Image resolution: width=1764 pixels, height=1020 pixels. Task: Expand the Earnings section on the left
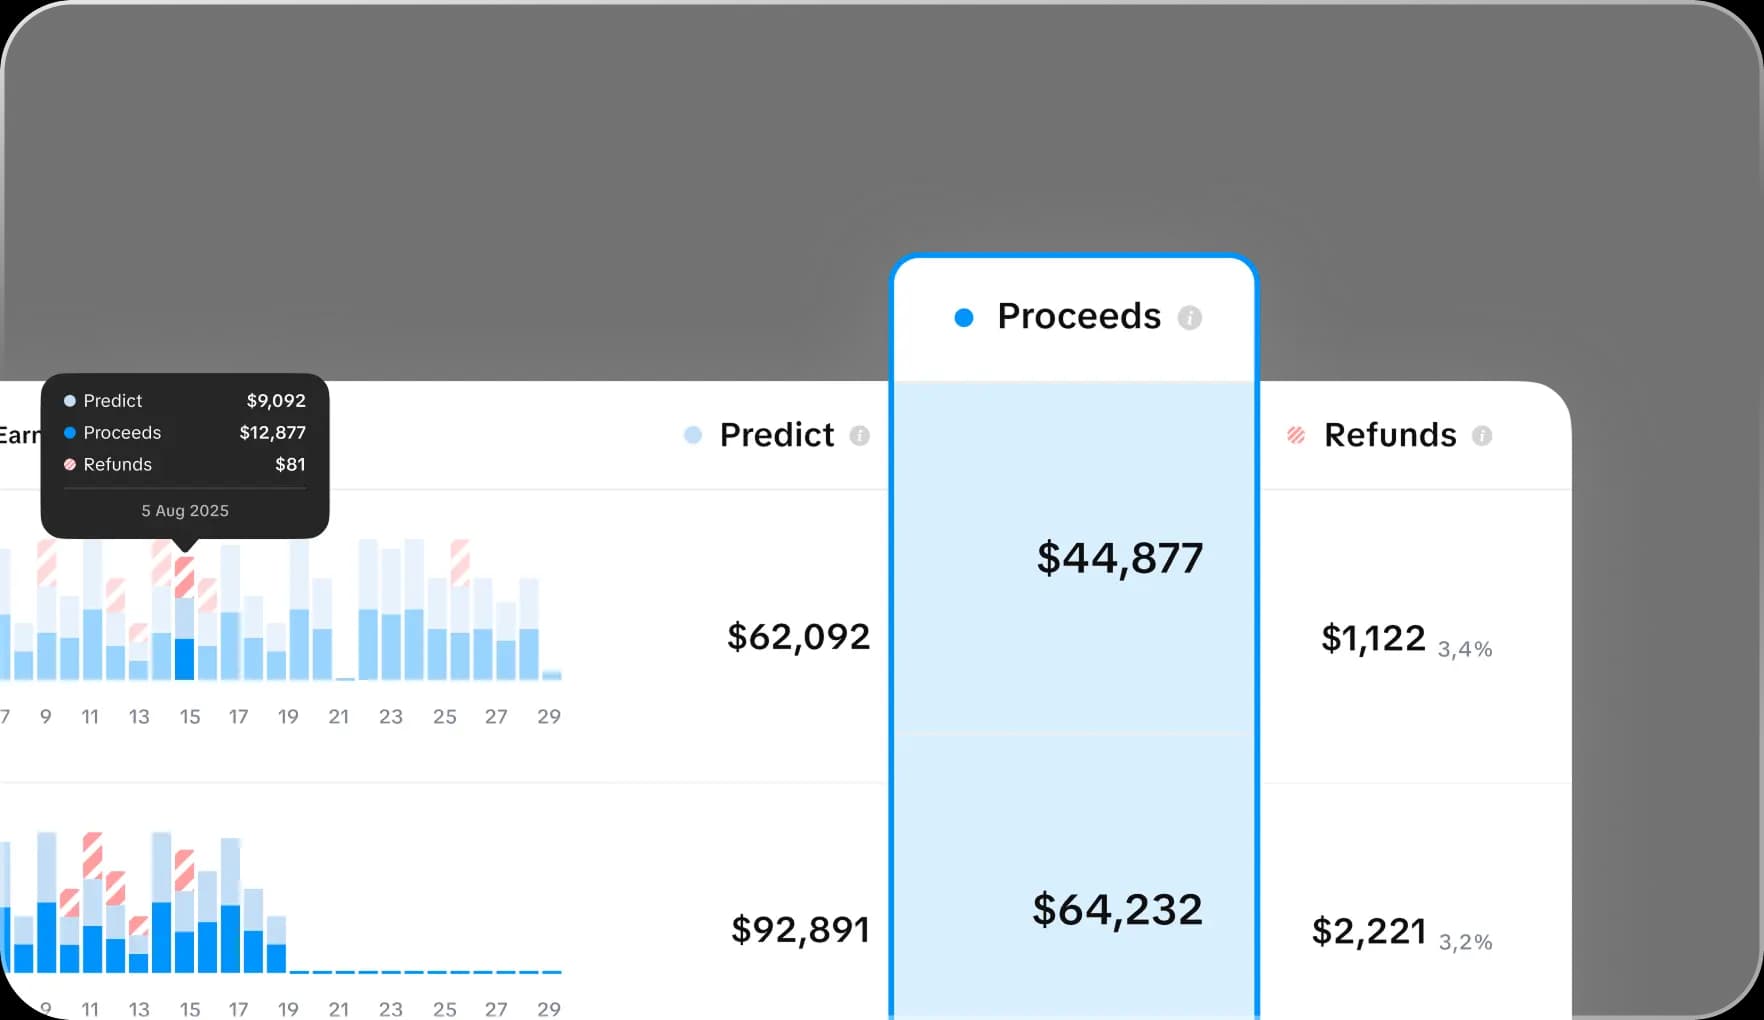[22, 435]
